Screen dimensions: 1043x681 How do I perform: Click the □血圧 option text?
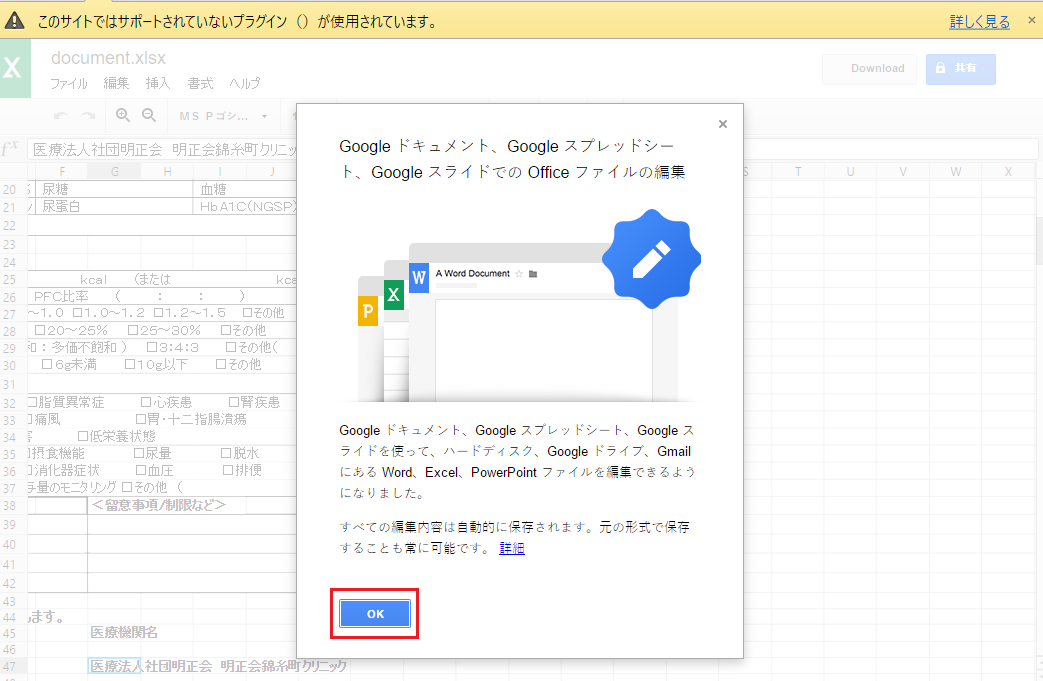154,470
